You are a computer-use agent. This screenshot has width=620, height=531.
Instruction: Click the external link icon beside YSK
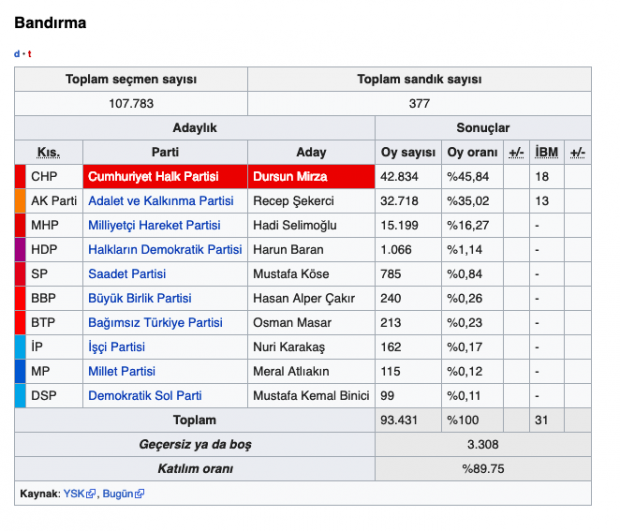tap(92, 494)
